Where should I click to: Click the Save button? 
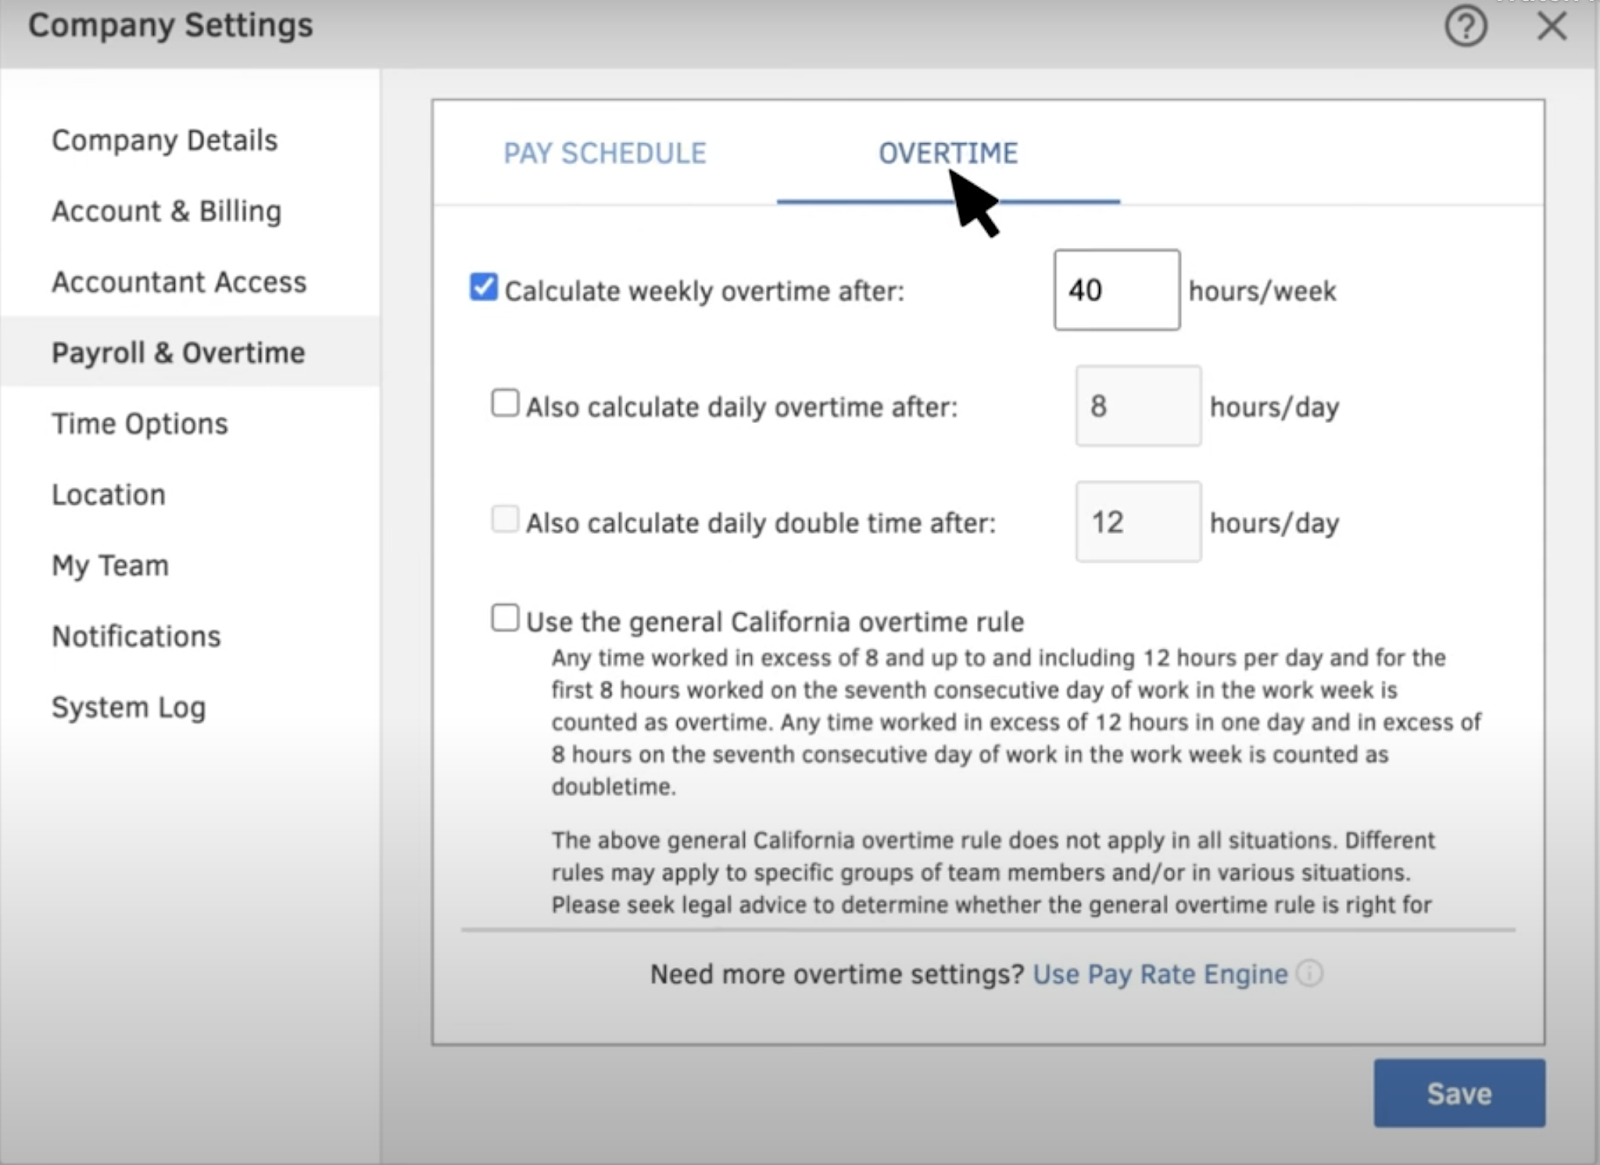[x=1459, y=1092]
